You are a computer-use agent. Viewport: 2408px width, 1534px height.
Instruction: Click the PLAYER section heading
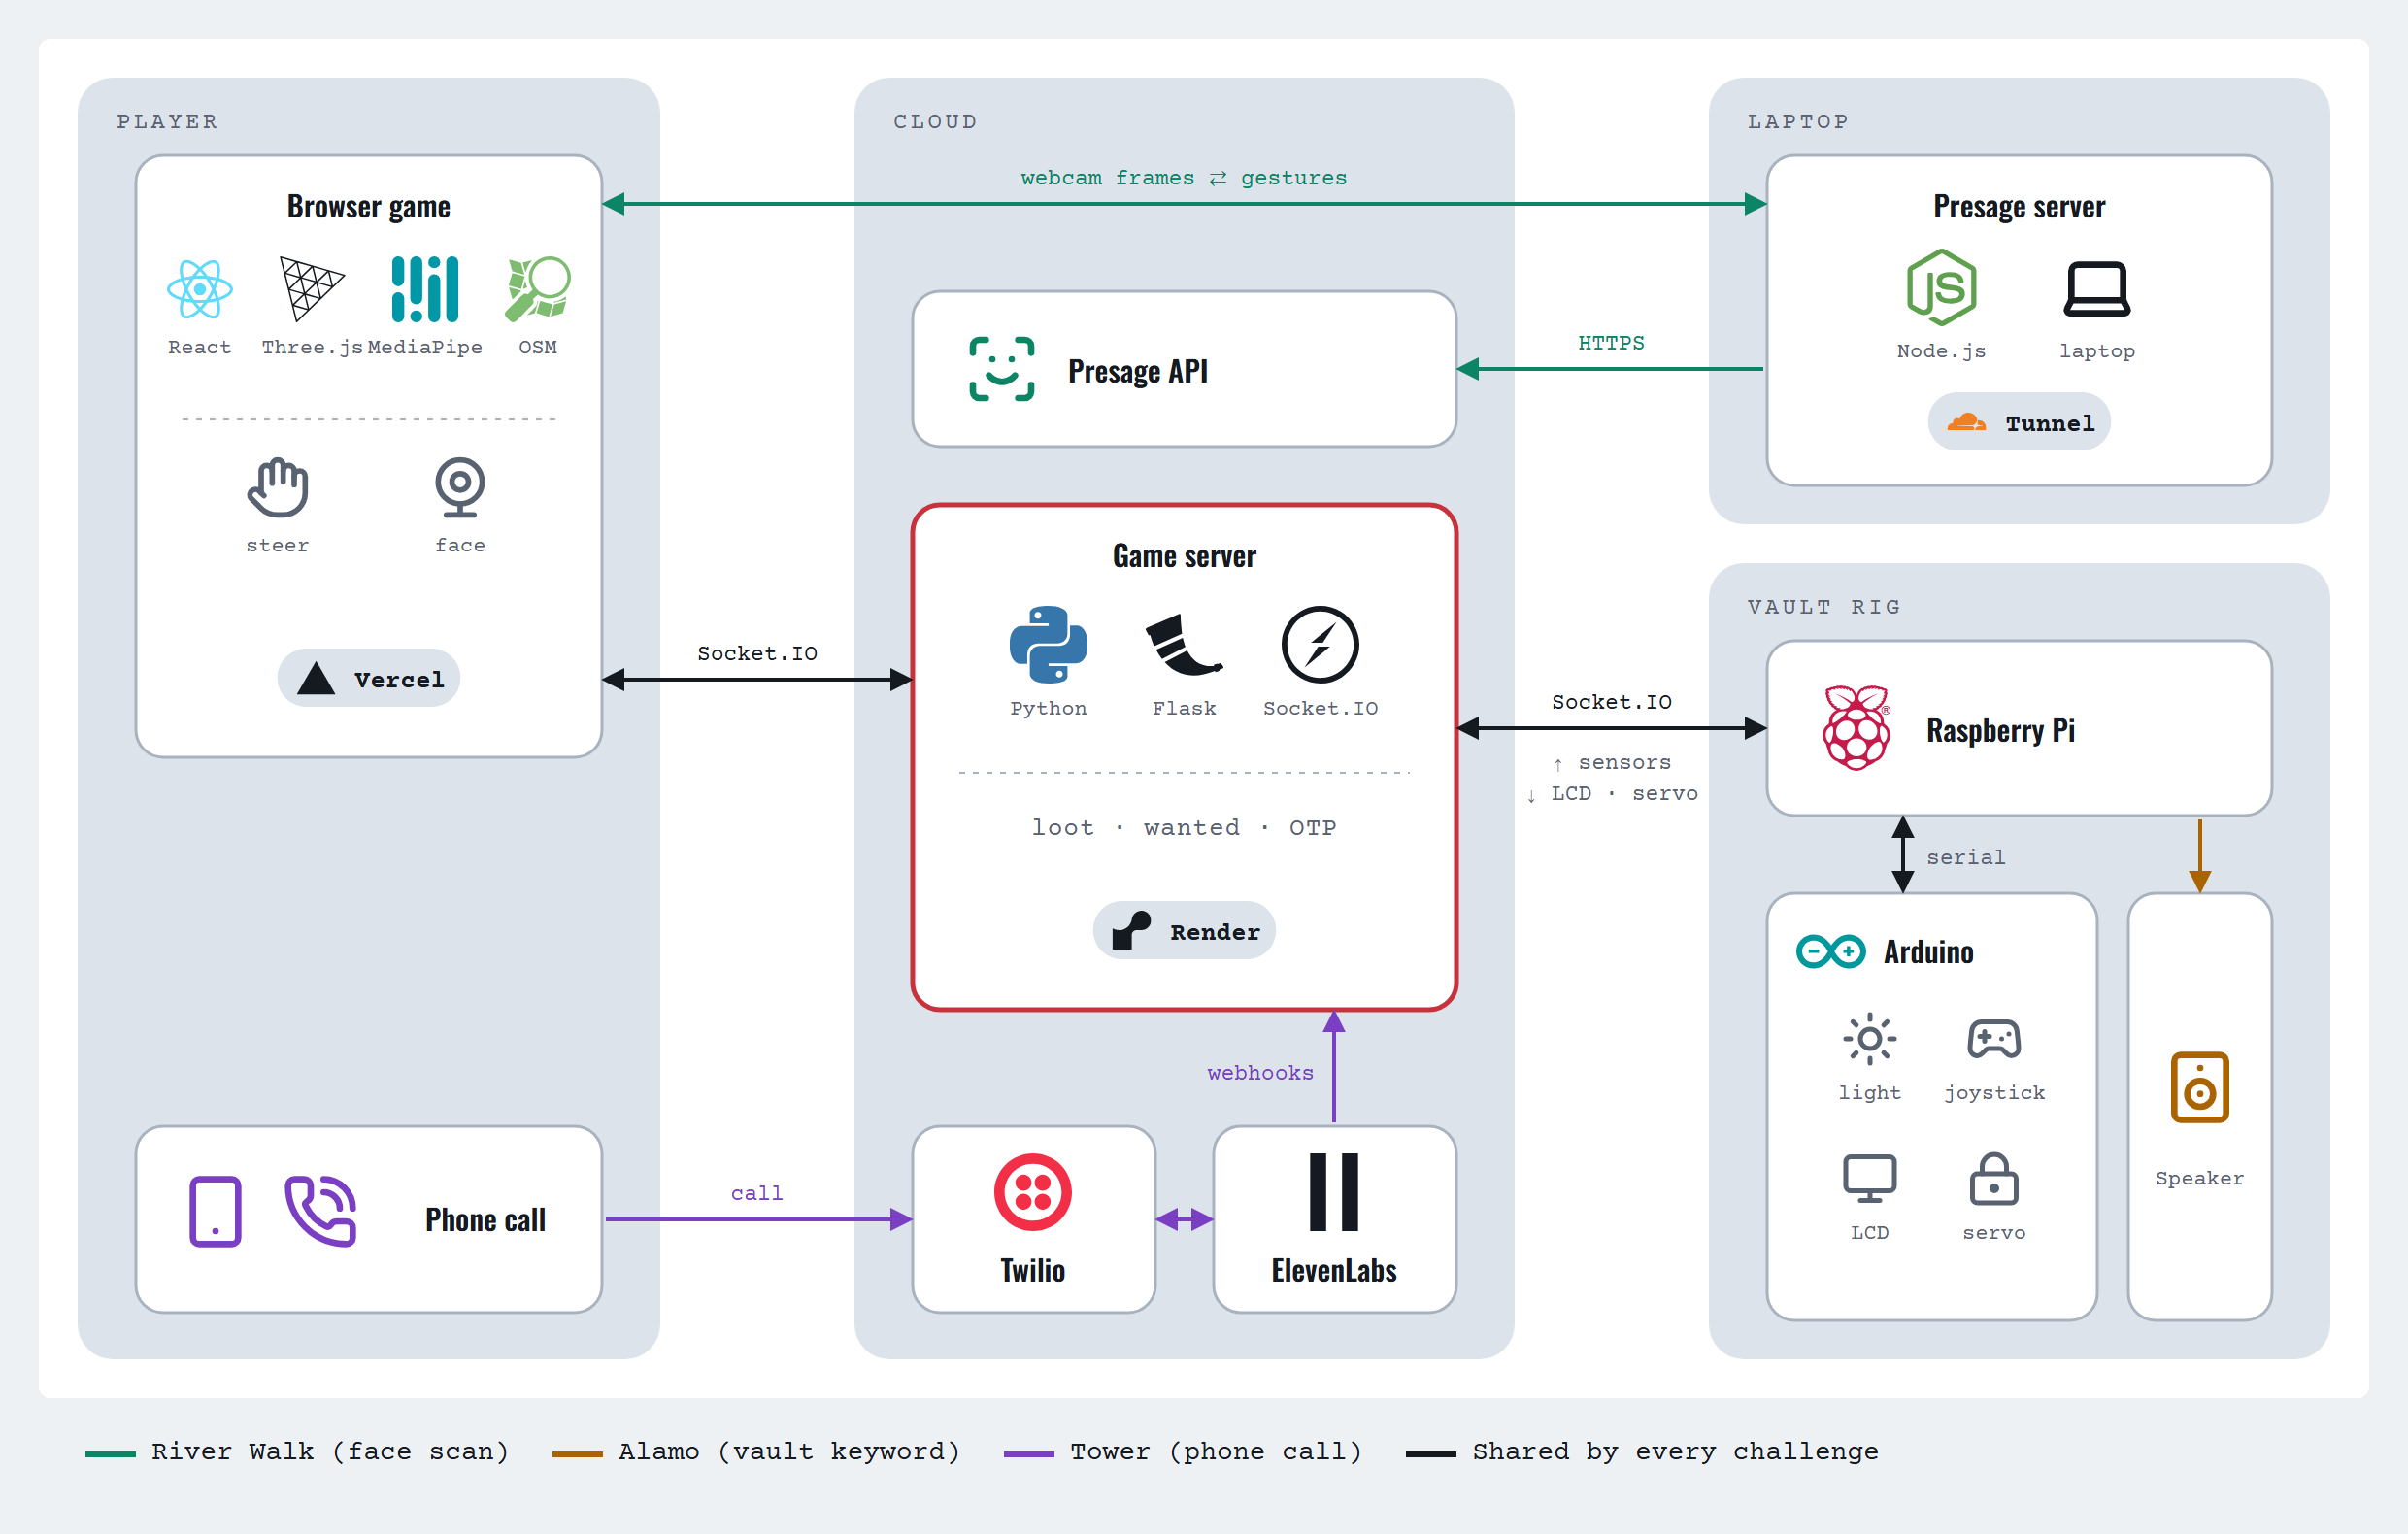pos(167,122)
